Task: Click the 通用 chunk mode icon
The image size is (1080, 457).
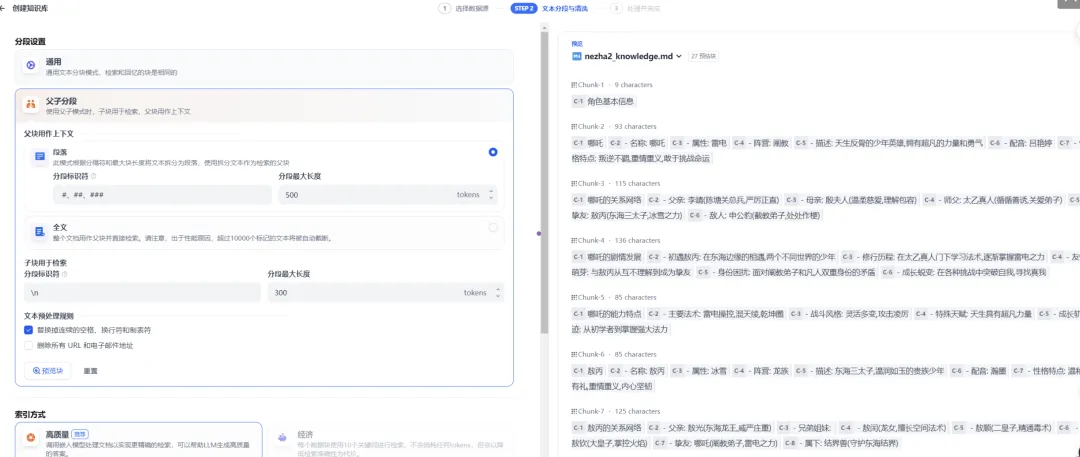Action: tap(31, 66)
